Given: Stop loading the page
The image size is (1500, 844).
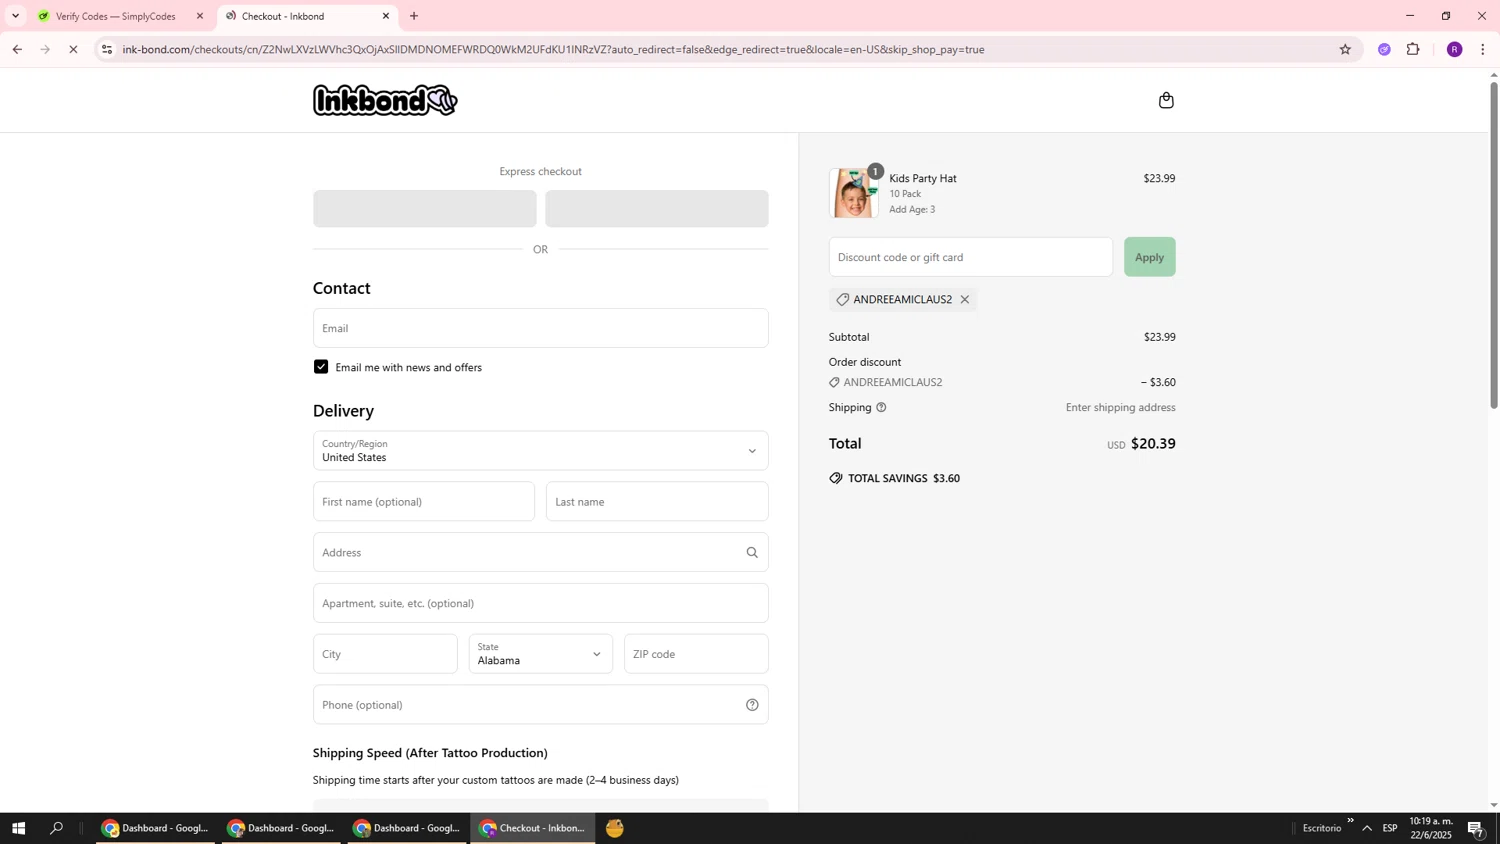Looking at the screenshot, I should [73, 49].
